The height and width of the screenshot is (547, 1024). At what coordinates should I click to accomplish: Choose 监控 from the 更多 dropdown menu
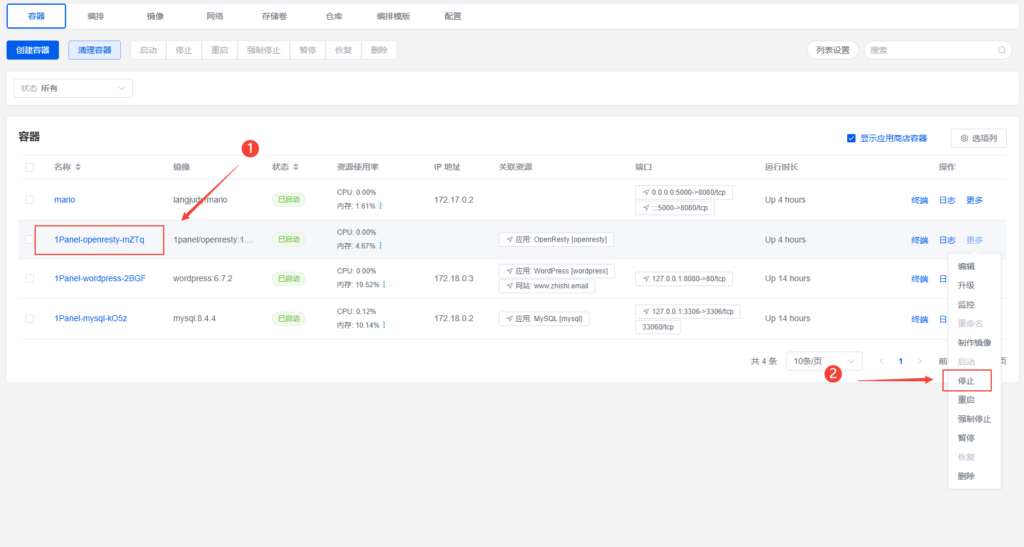click(966, 305)
